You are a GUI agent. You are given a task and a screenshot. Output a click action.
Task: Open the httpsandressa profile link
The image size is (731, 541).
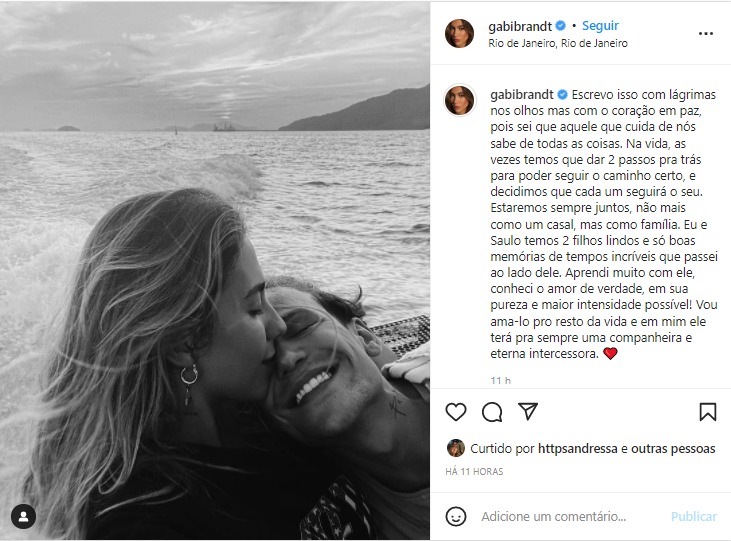point(578,449)
